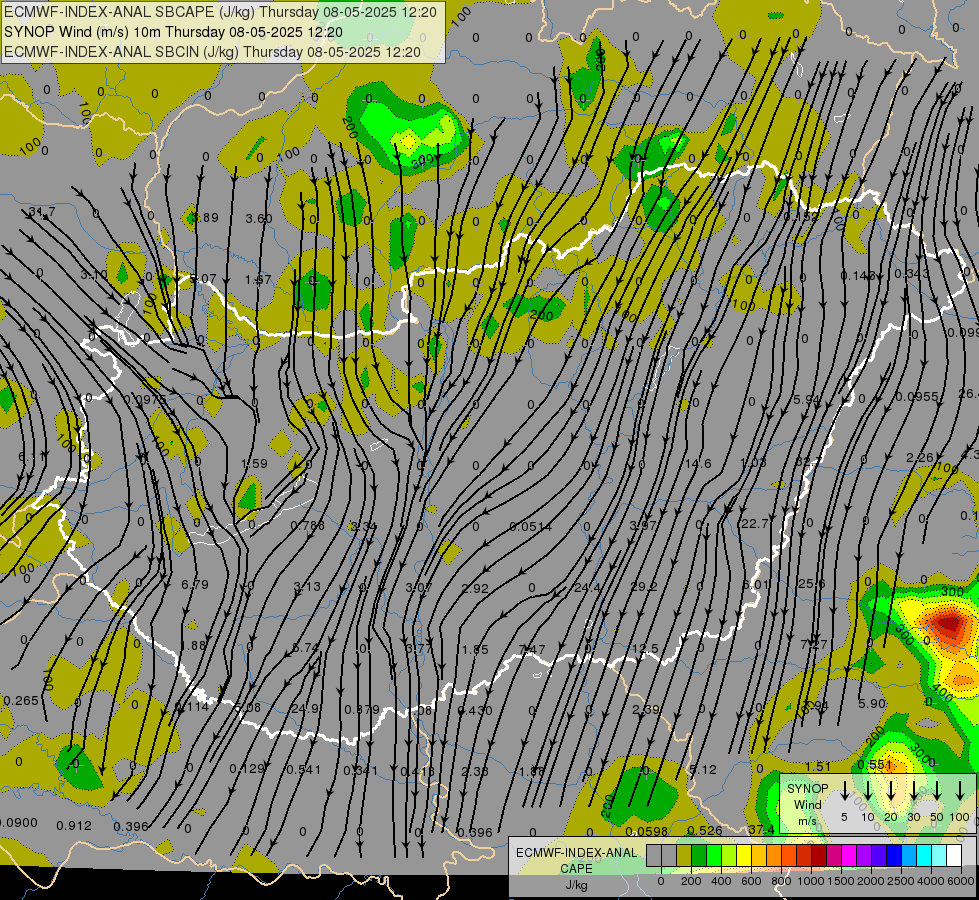
Task: Click the 0.879 value on the map
Action: [362, 710]
